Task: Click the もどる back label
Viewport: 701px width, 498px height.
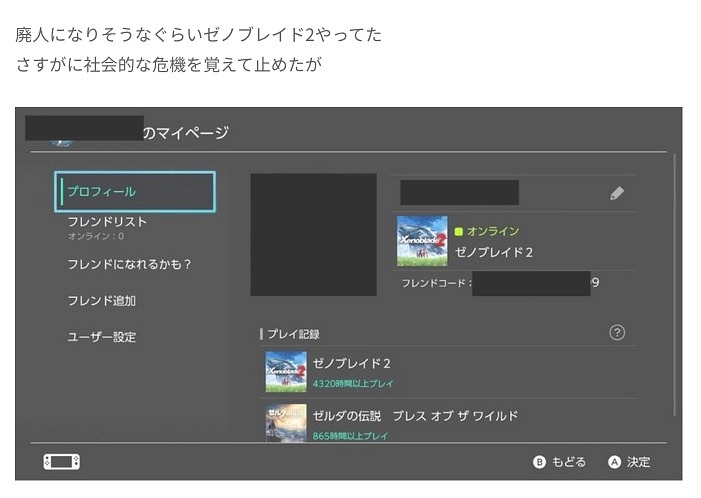Action: 569,462
